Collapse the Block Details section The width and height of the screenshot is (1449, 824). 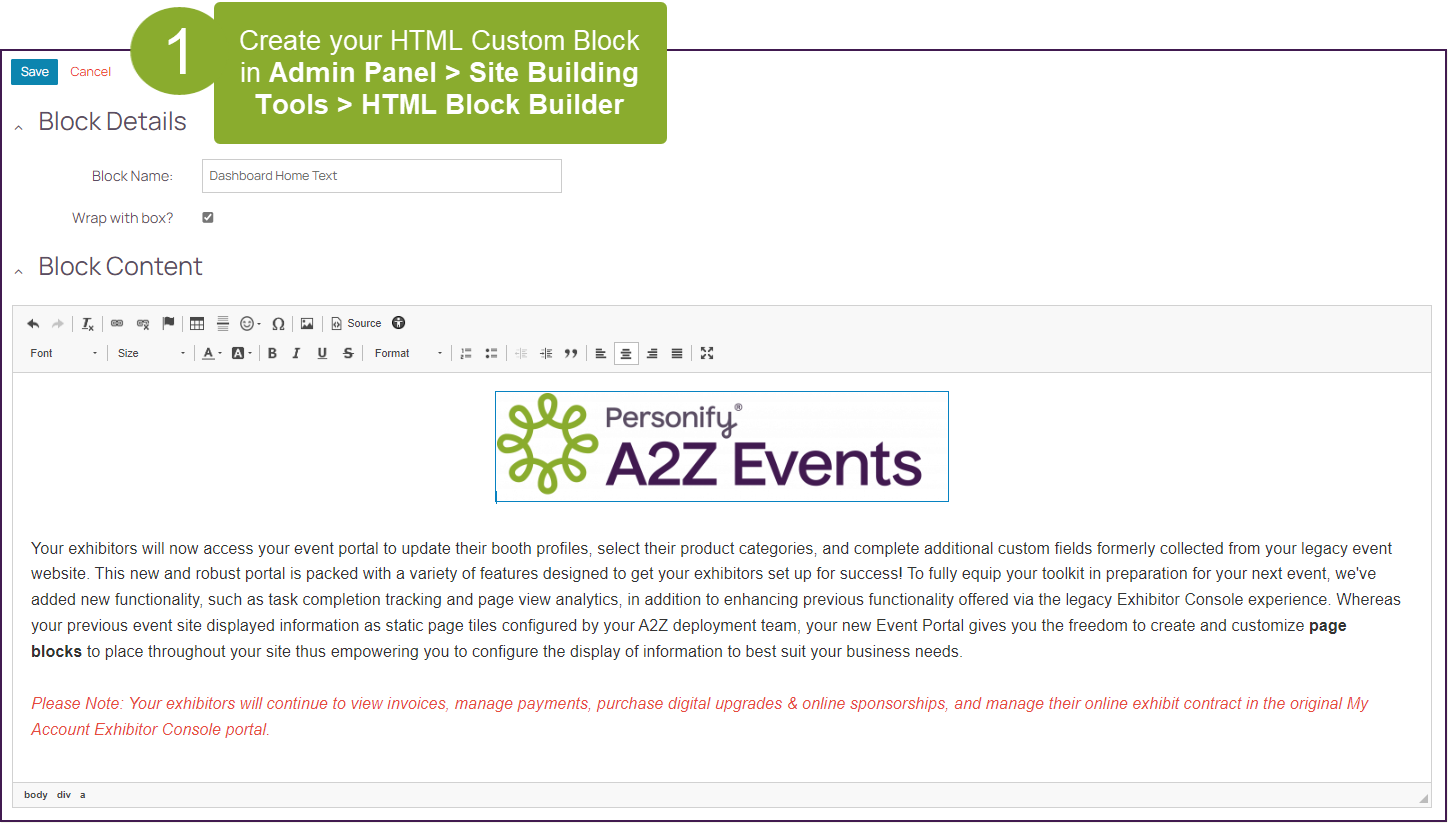click(18, 126)
